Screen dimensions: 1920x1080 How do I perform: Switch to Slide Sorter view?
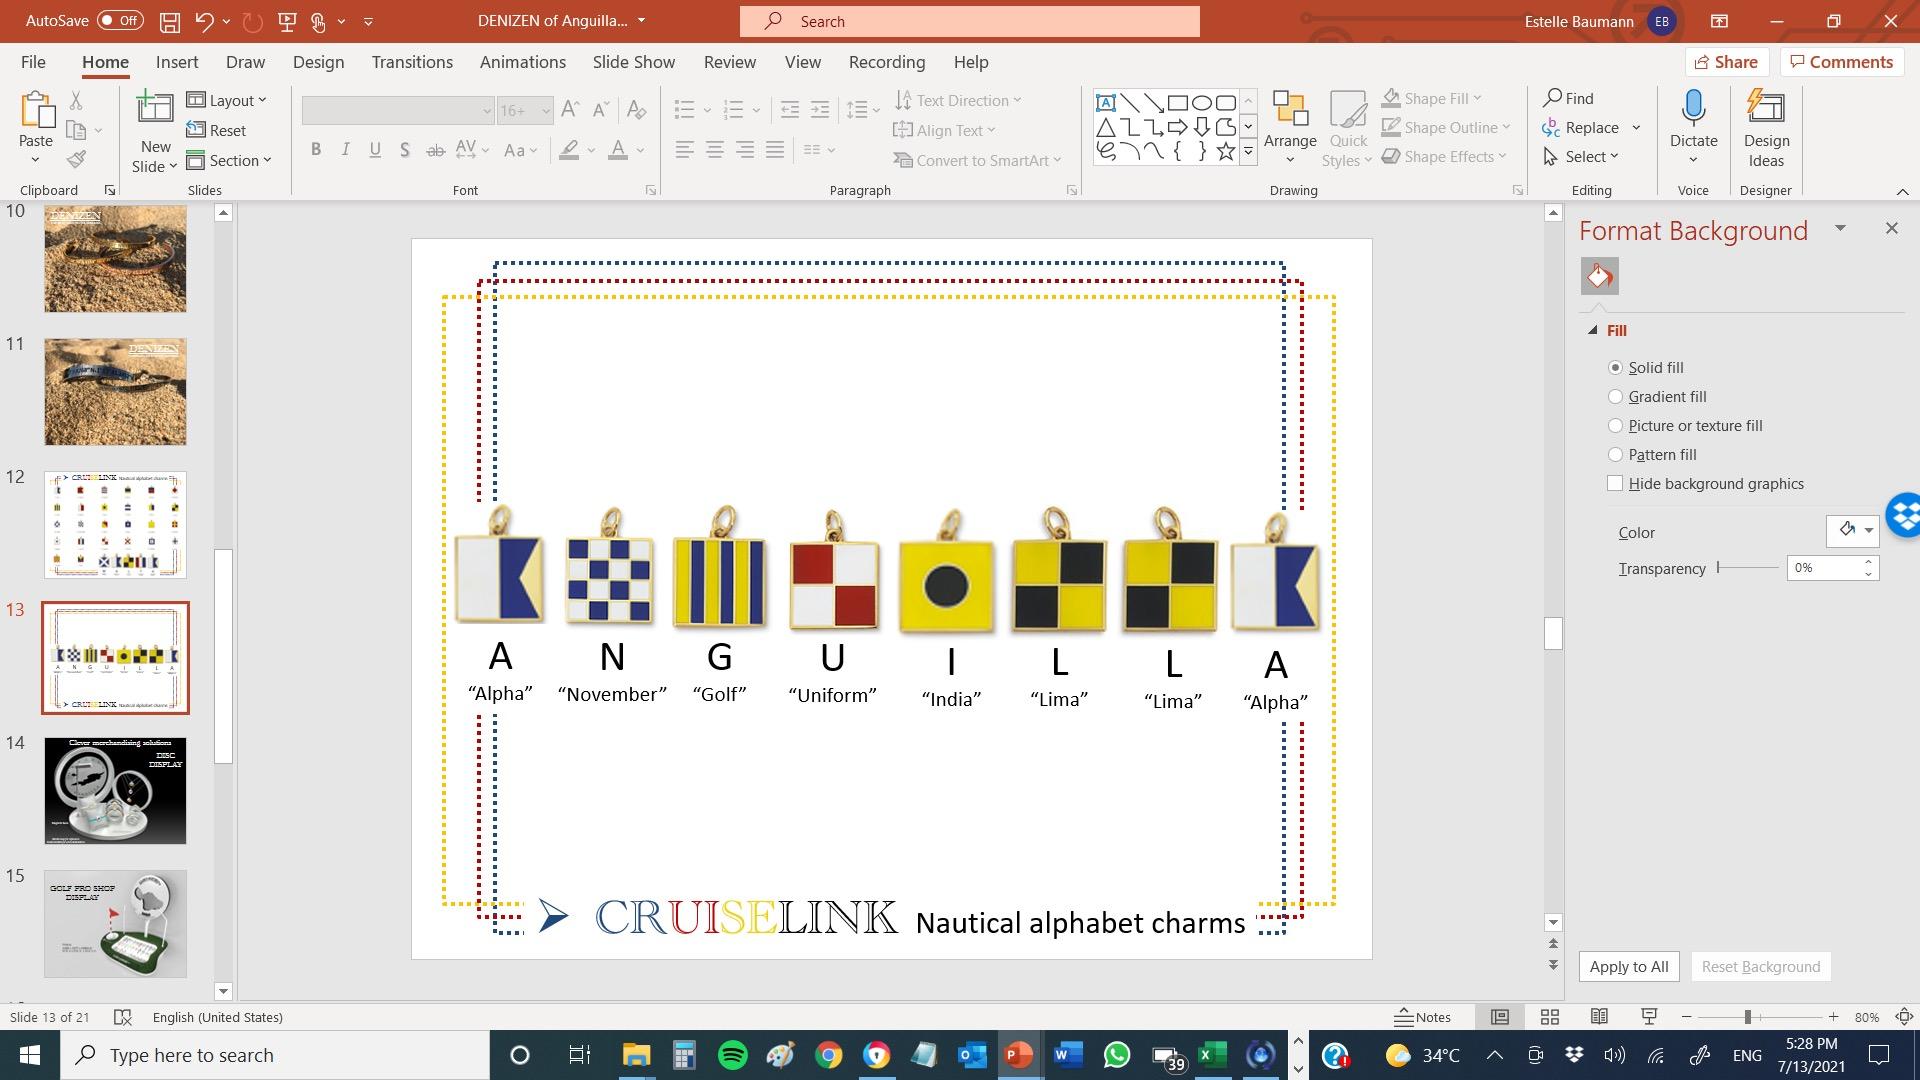click(1550, 1017)
